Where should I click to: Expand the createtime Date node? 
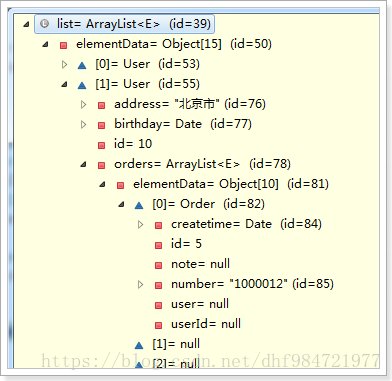click(x=141, y=224)
